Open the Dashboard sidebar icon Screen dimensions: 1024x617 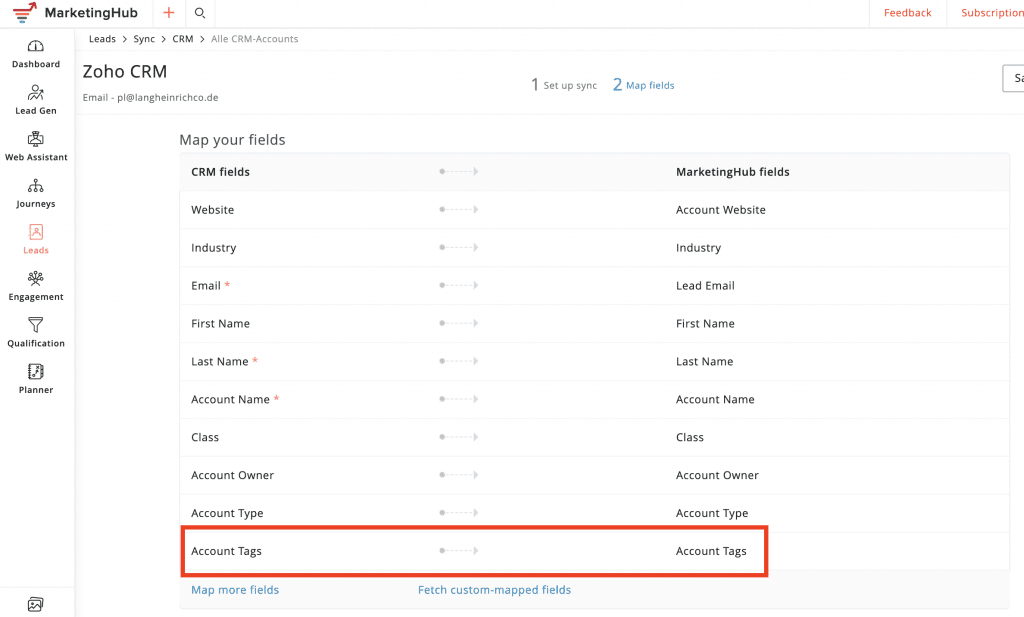click(x=36, y=46)
